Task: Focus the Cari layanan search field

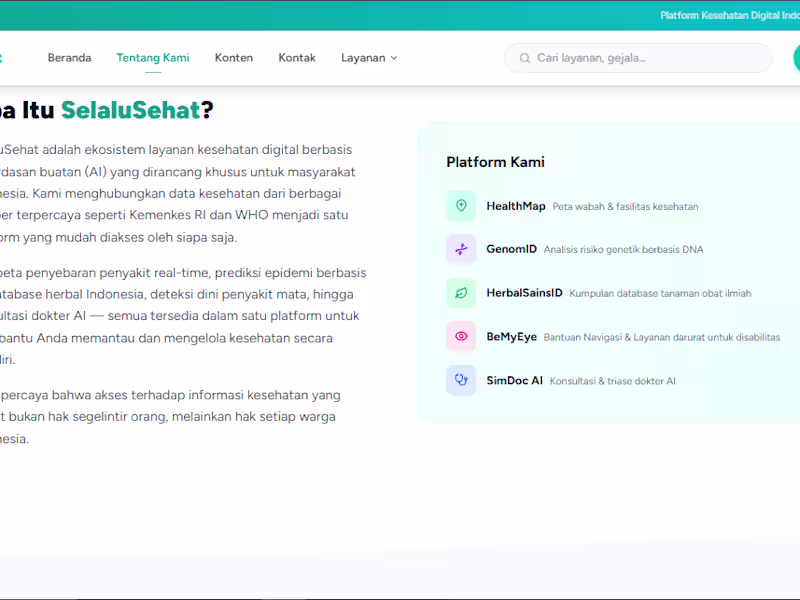Action: click(638, 58)
